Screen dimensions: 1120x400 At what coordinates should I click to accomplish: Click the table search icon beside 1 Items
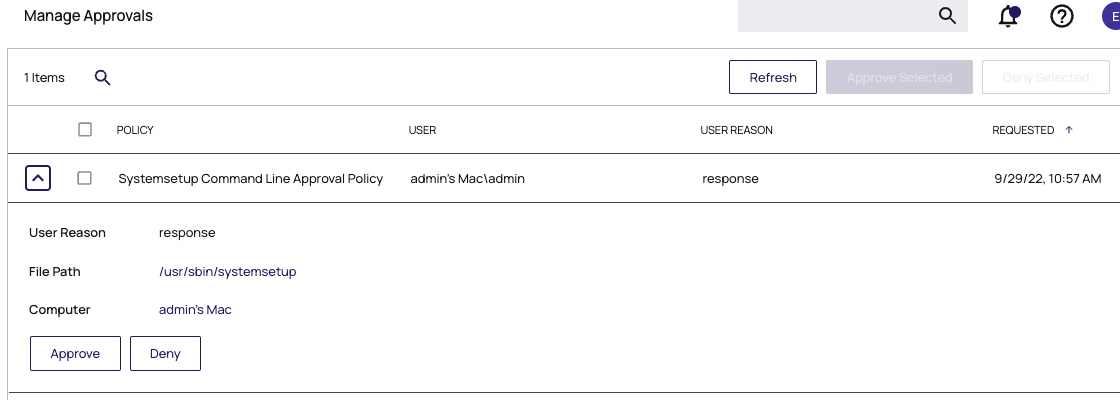pos(102,77)
